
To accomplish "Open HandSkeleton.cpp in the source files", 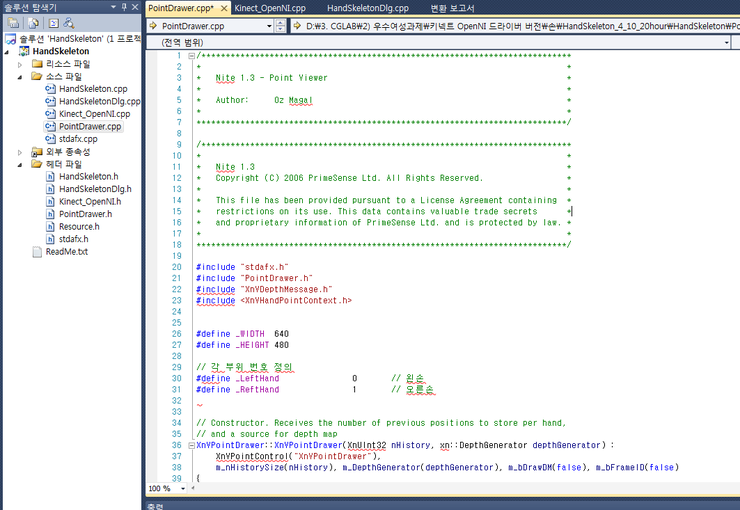I will click(x=93, y=89).
